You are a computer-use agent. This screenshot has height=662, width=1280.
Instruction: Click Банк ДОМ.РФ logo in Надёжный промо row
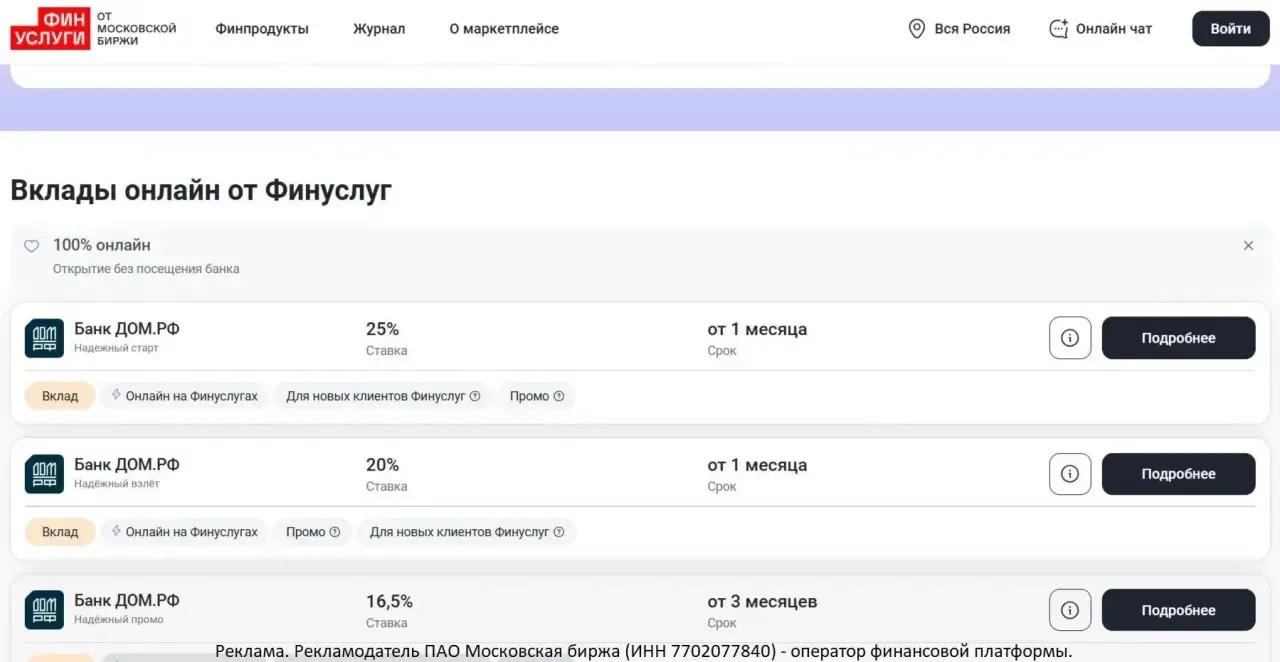pyautogui.click(x=44, y=610)
